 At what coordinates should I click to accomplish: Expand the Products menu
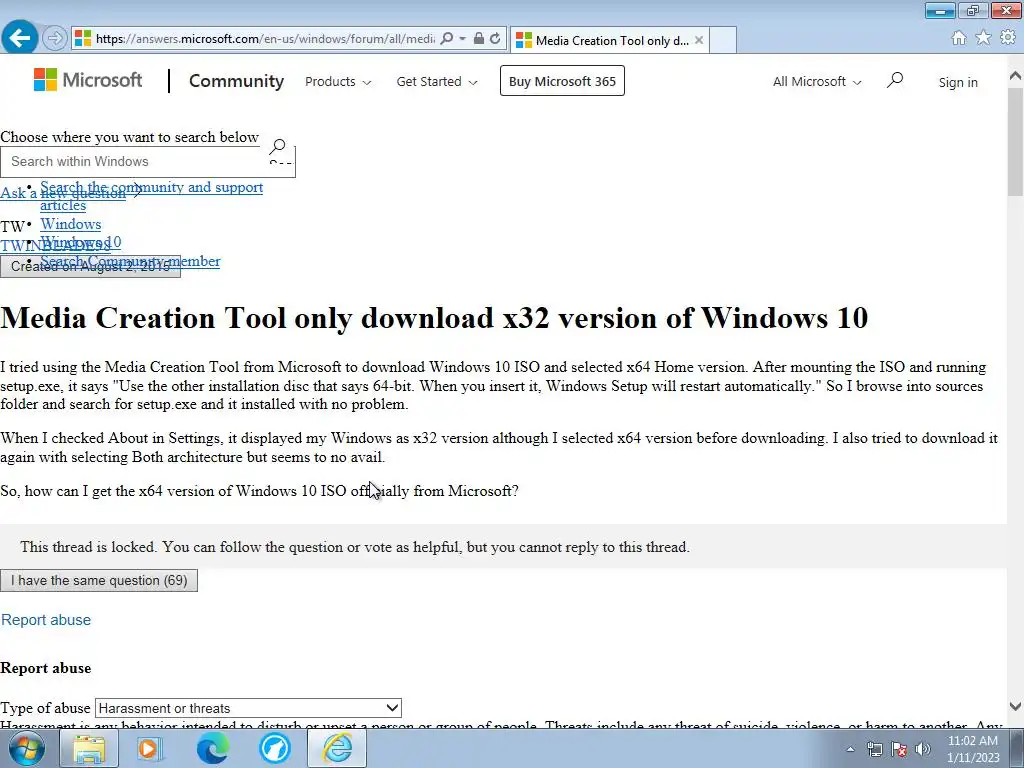338,82
